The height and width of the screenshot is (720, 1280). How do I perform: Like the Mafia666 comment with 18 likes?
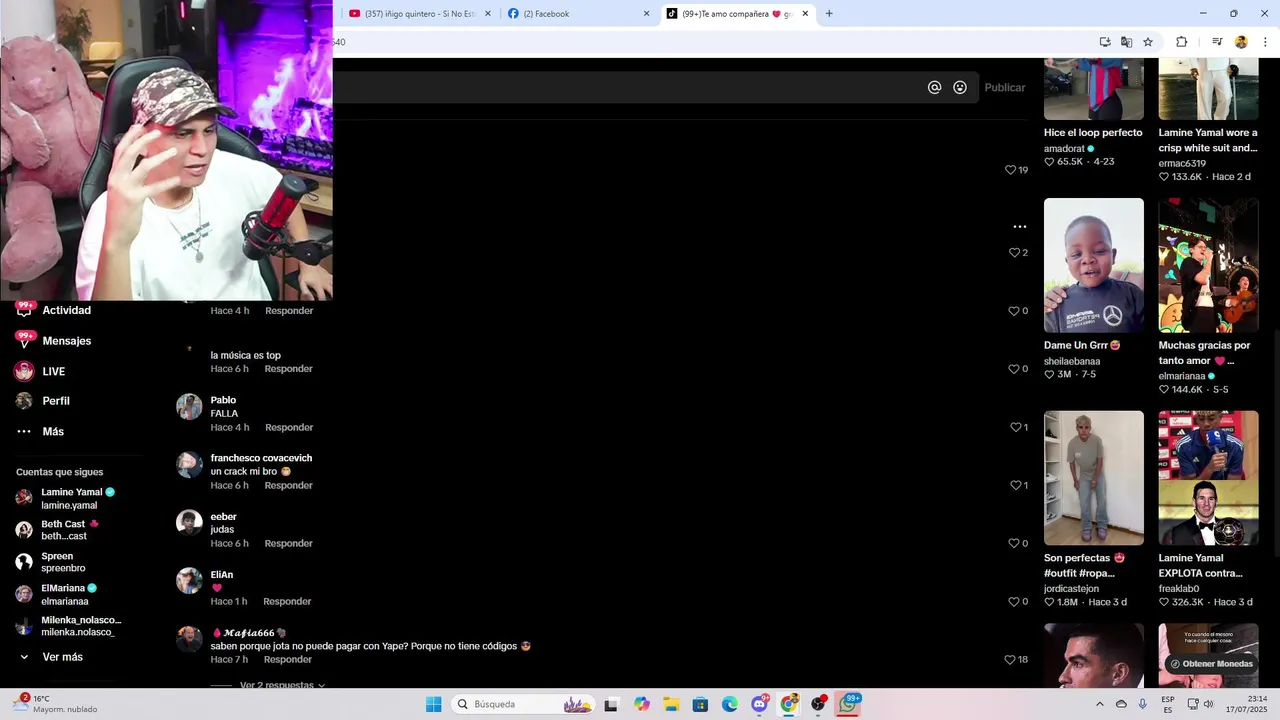click(x=1010, y=660)
